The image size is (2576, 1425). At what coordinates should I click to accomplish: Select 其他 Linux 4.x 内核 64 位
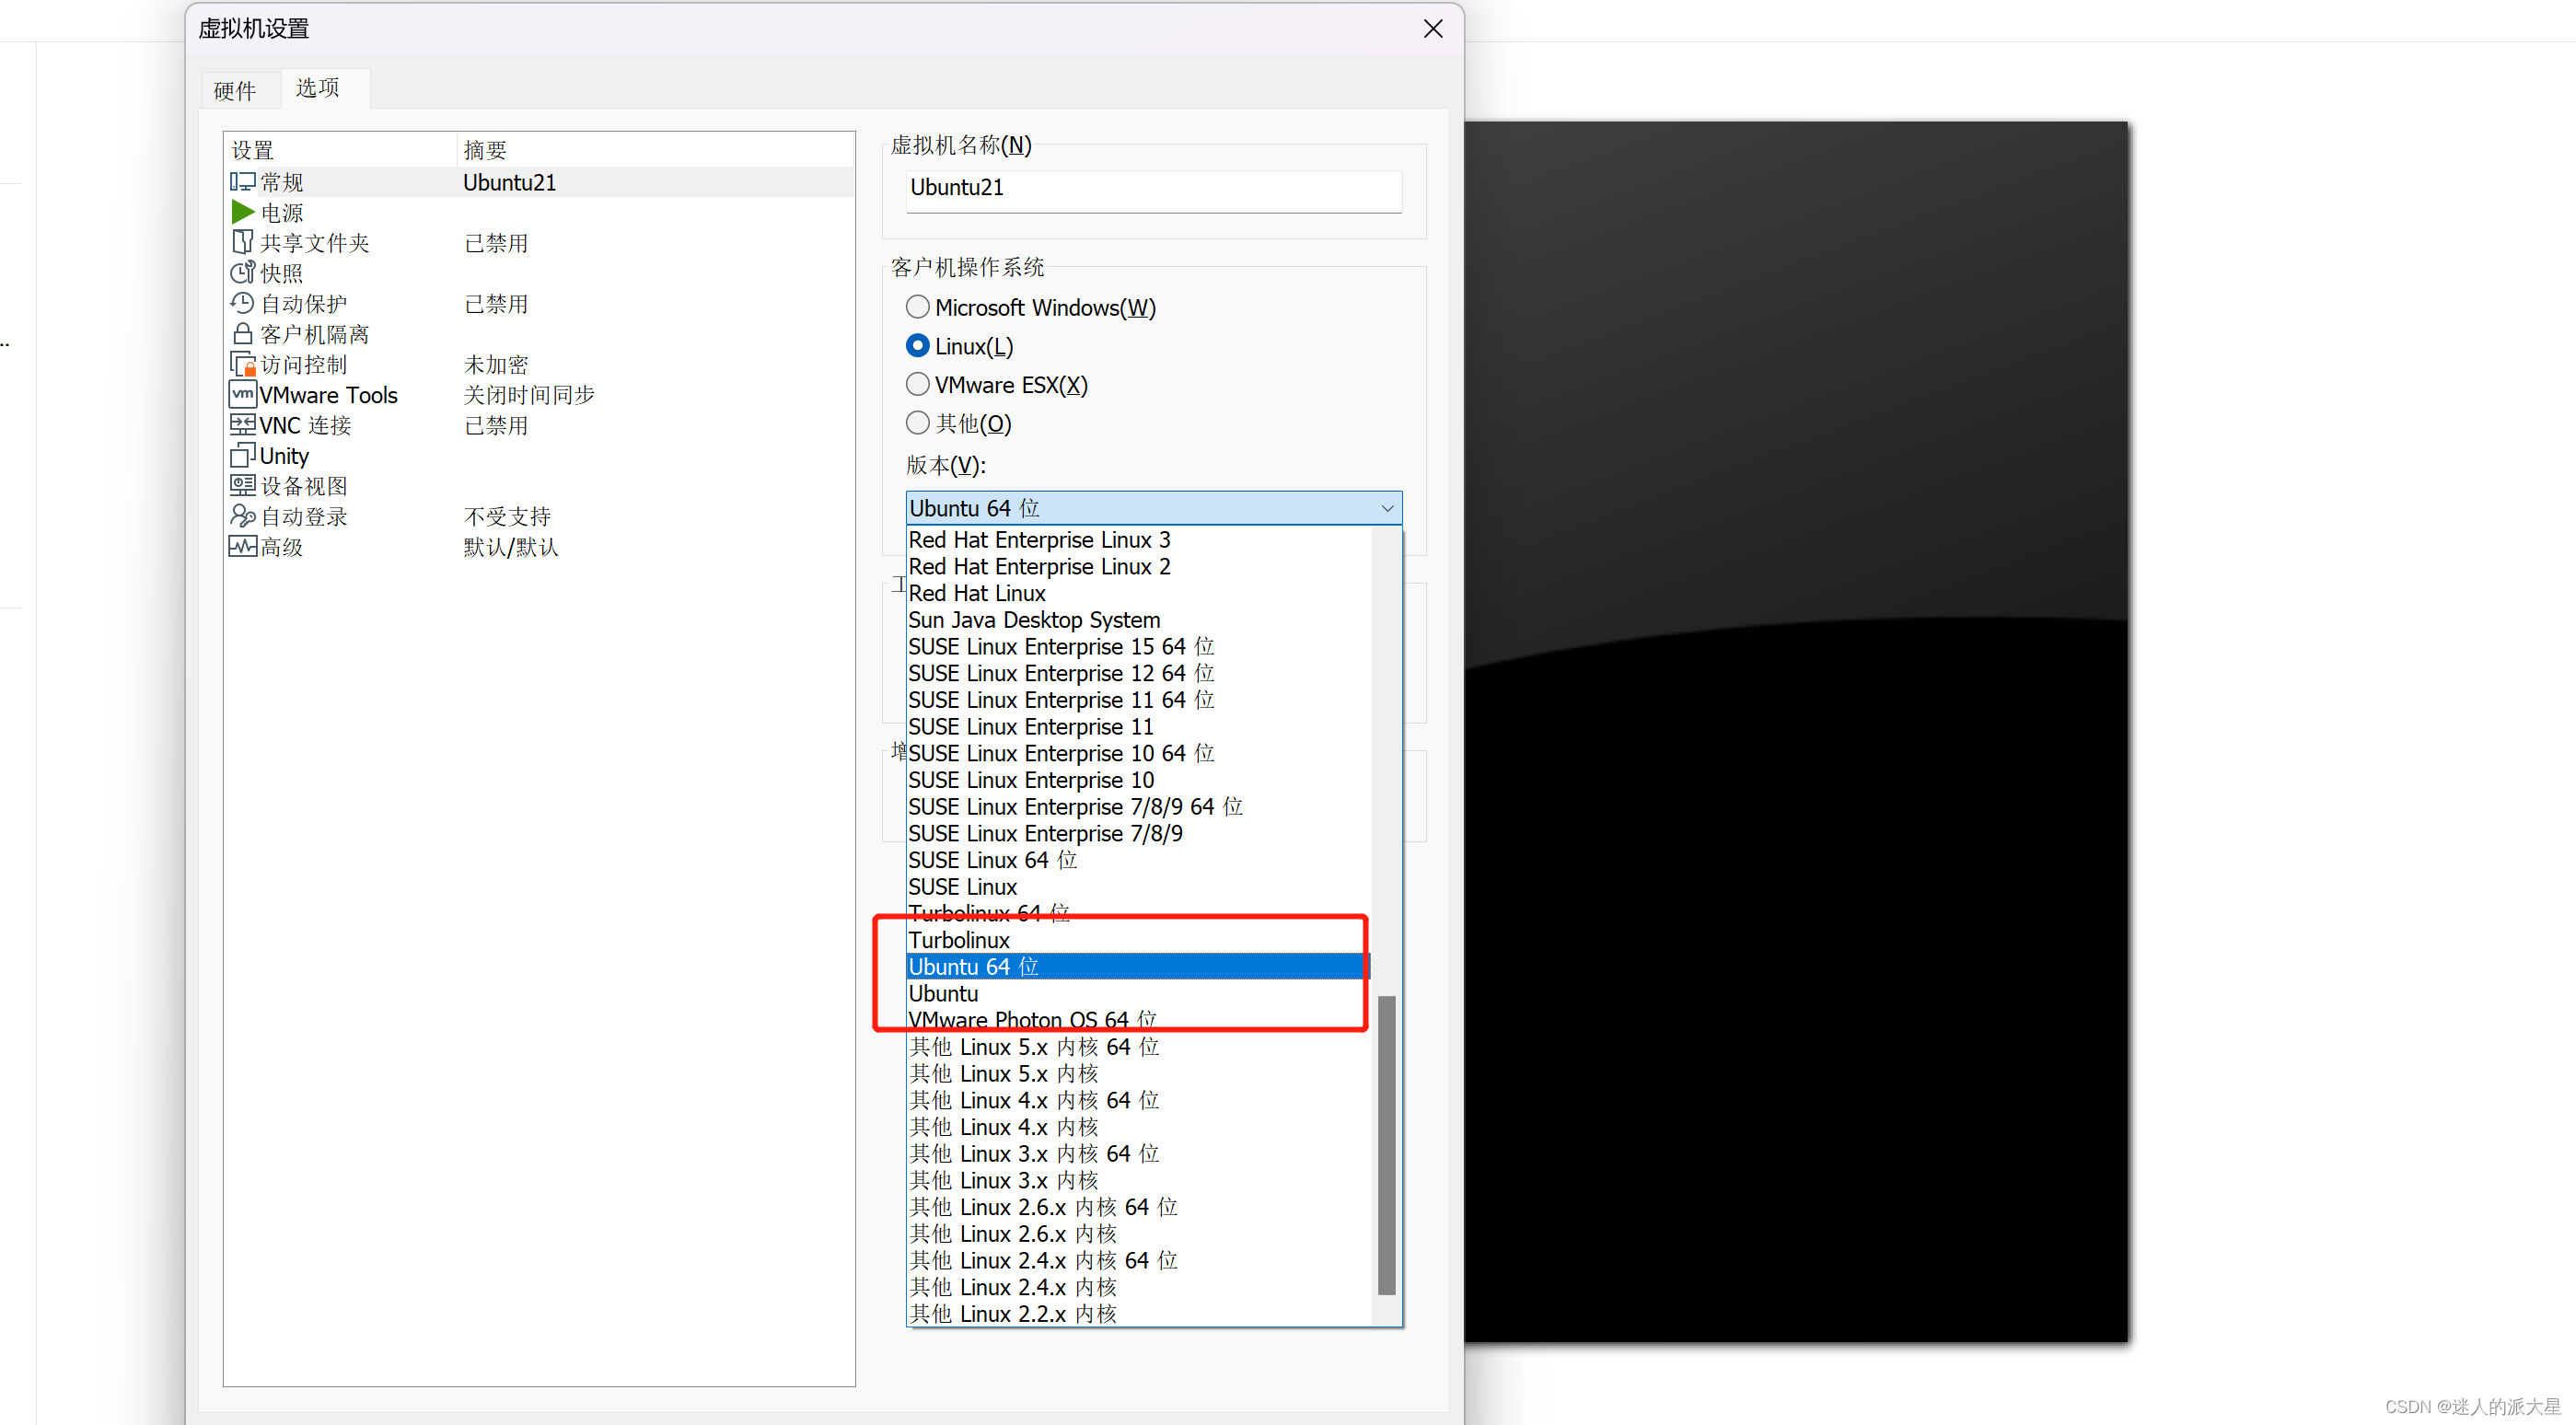pyautogui.click(x=1139, y=1100)
